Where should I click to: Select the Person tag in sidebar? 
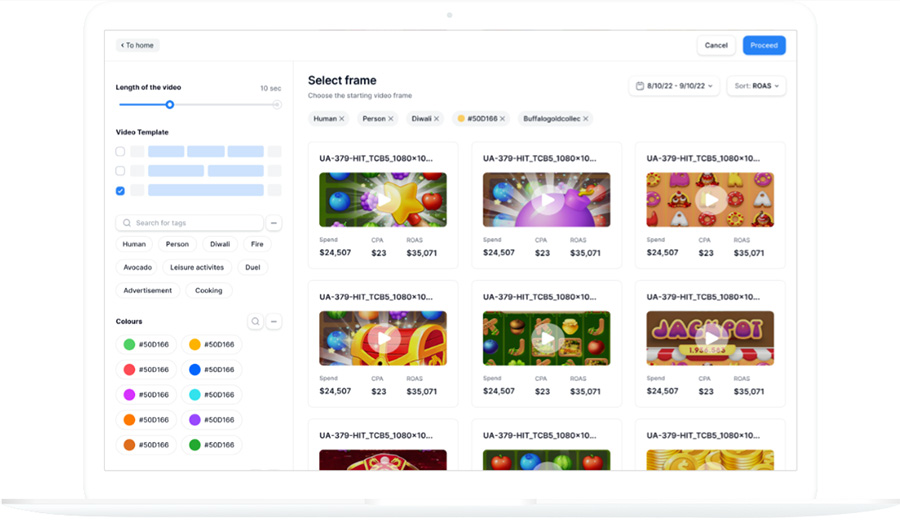coord(177,244)
